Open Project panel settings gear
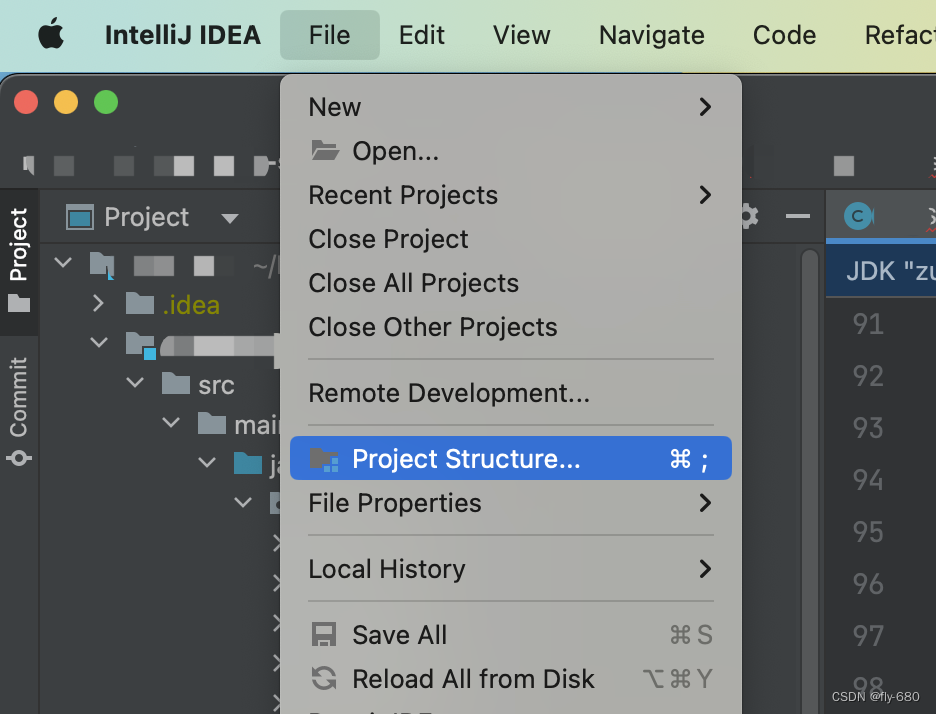 point(749,216)
